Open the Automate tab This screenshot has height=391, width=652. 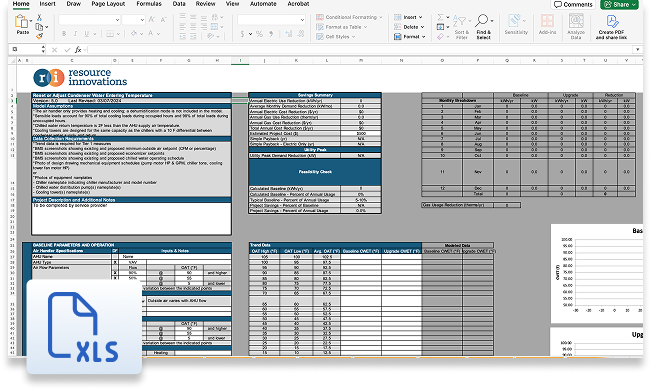263,4
